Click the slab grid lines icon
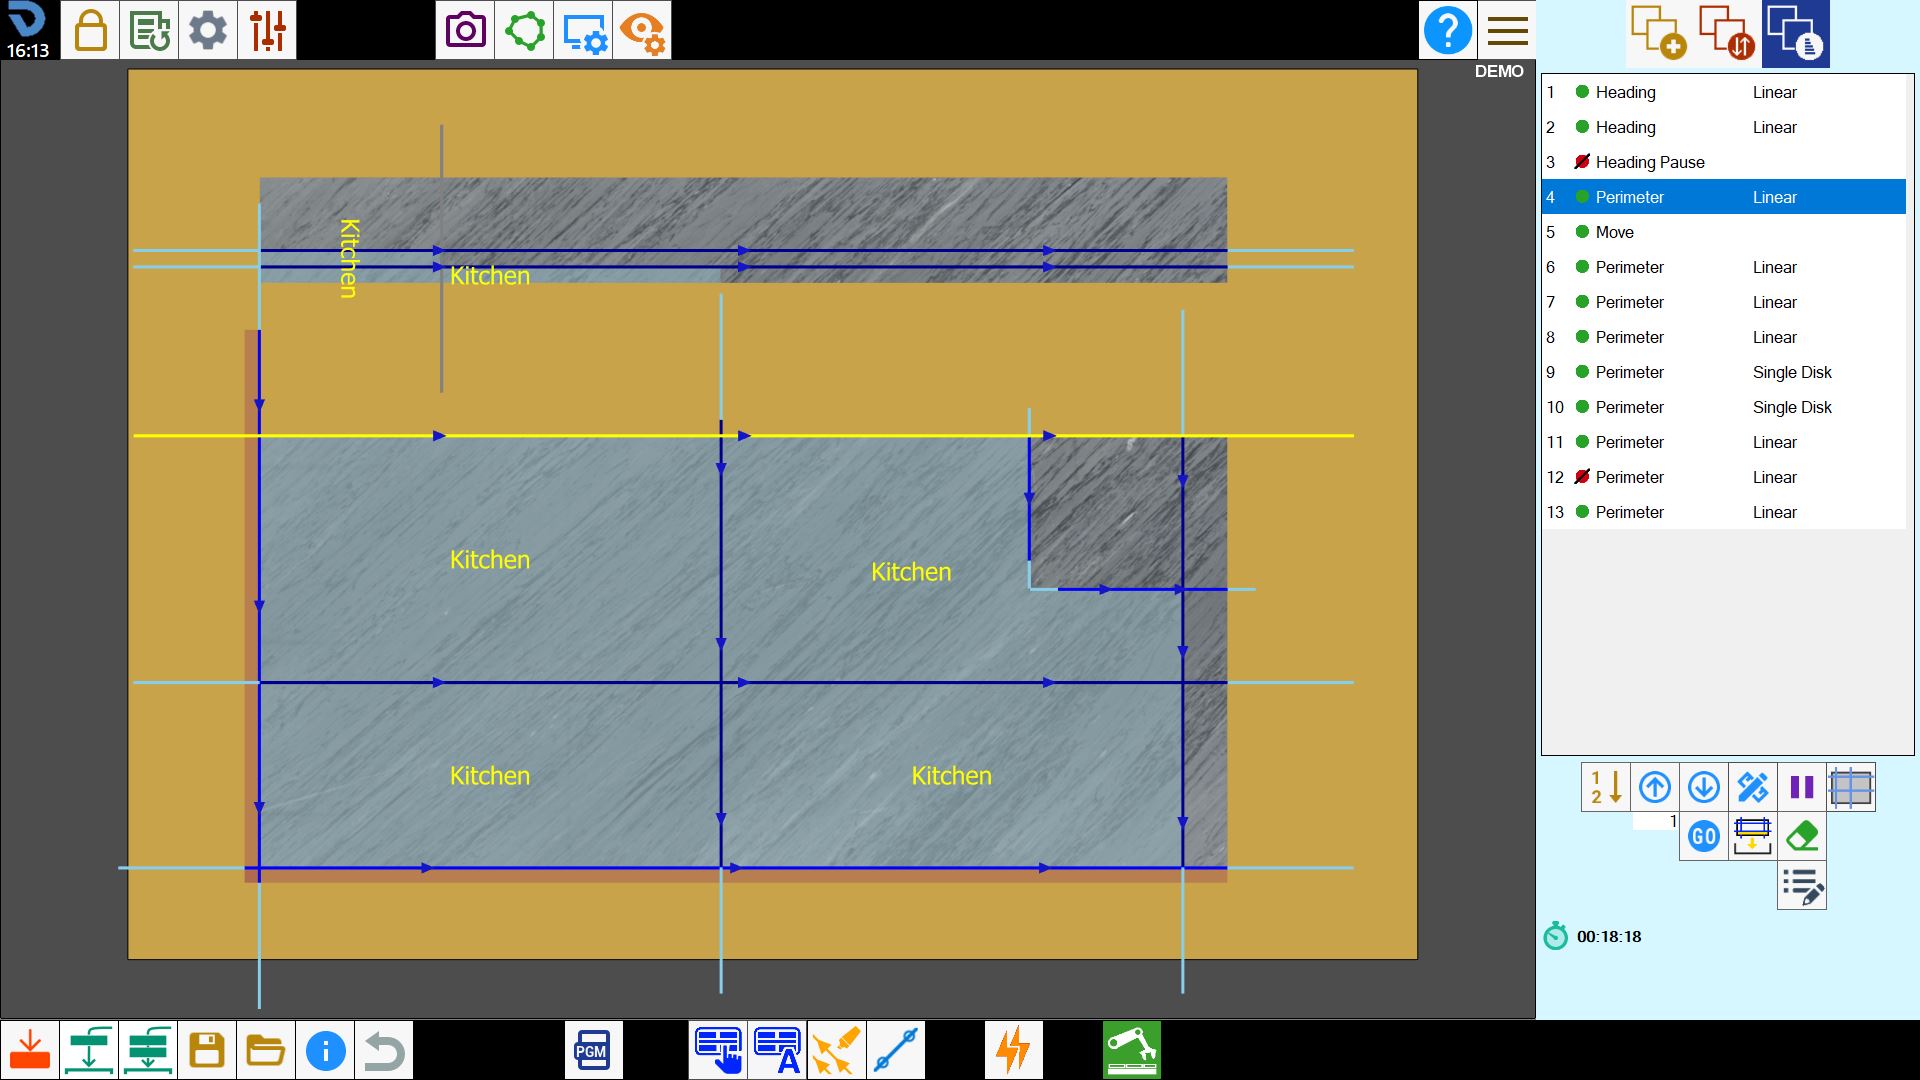This screenshot has height=1080, width=1920. point(1851,788)
